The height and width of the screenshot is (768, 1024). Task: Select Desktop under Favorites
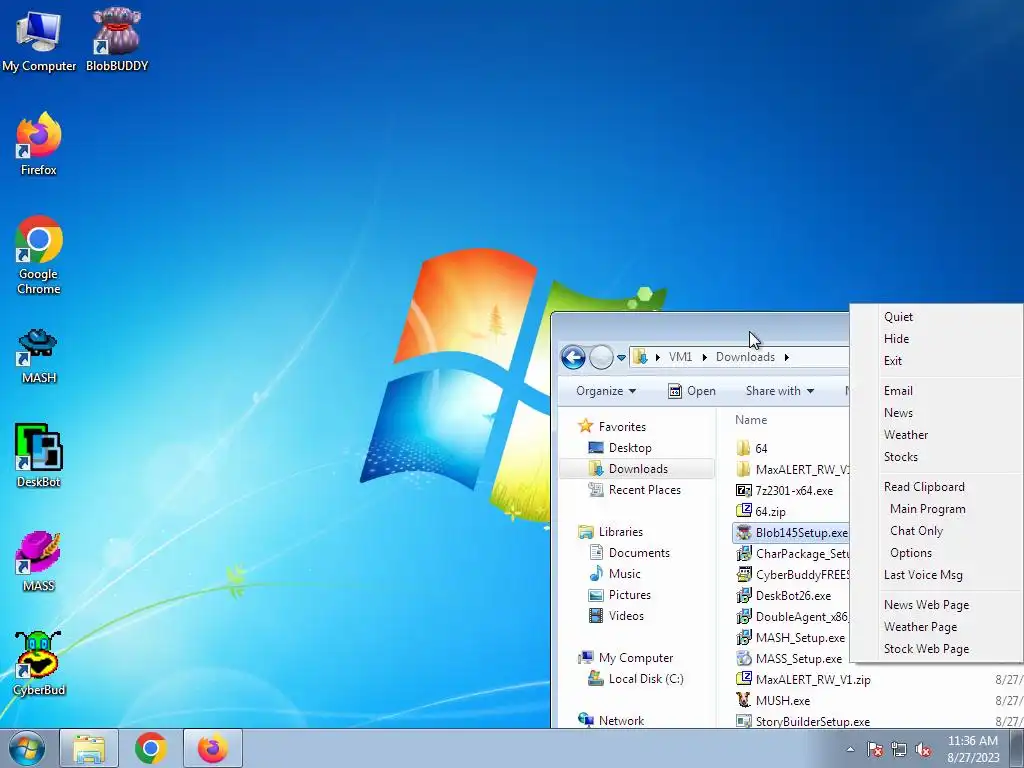click(x=630, y=448)
